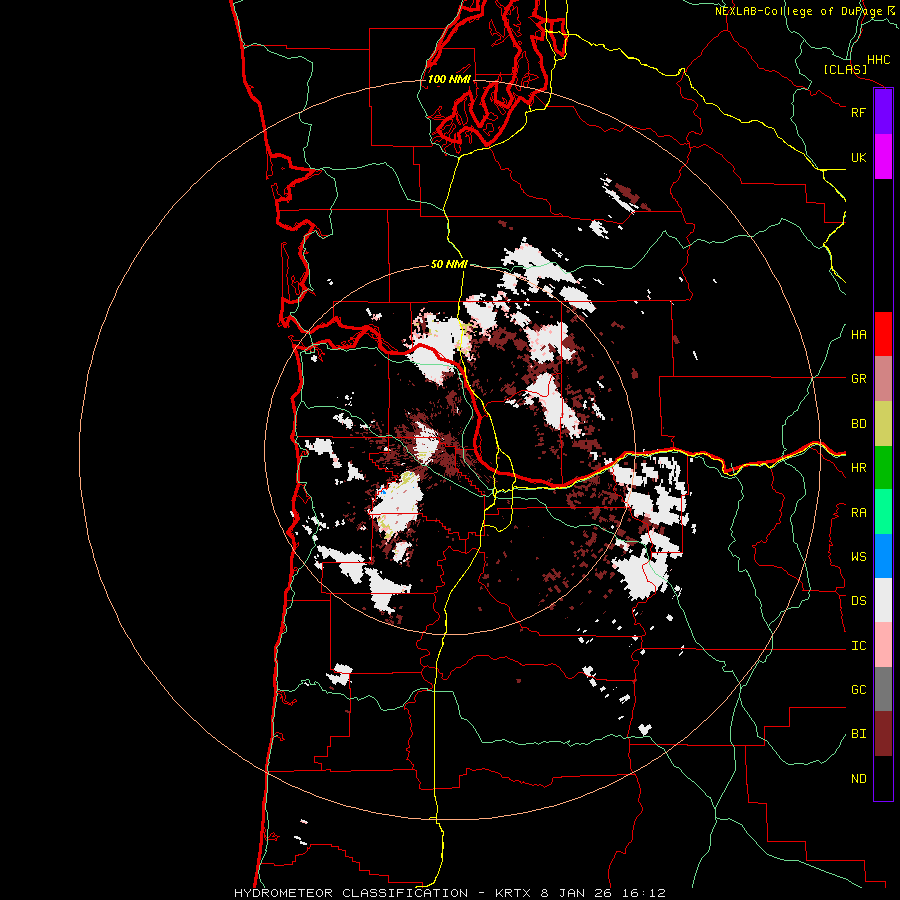Click the [CLAS] legend header text
The height and width of the screenshot is (900, 900).
(x=845, y=69)
